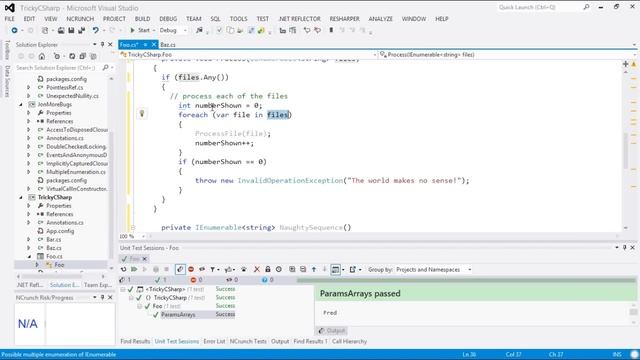Click the rerun/refresh icon in Unit Test Sessions
The image size is (640, 360).
point(124,269)
